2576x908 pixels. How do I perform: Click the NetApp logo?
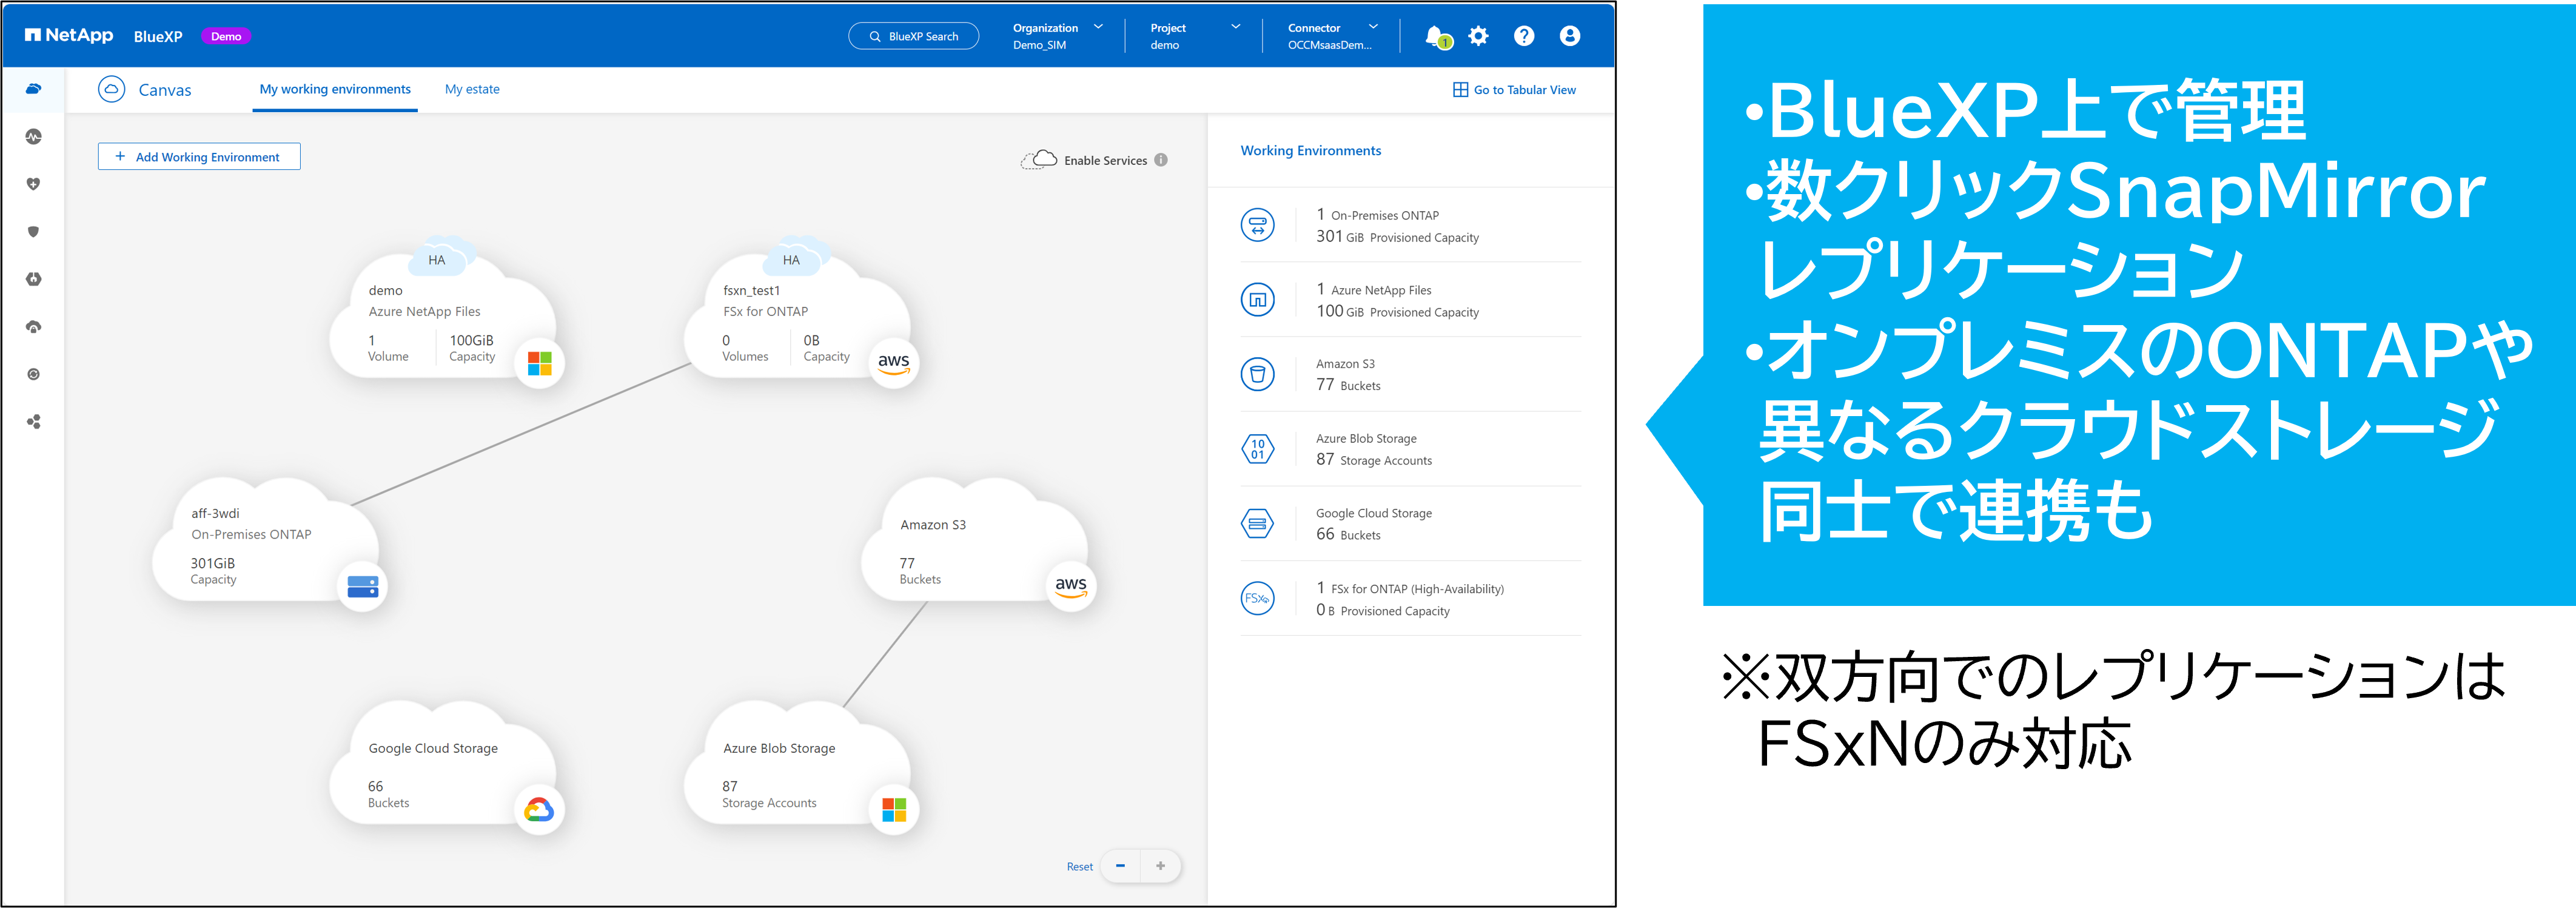coord(69,35)
